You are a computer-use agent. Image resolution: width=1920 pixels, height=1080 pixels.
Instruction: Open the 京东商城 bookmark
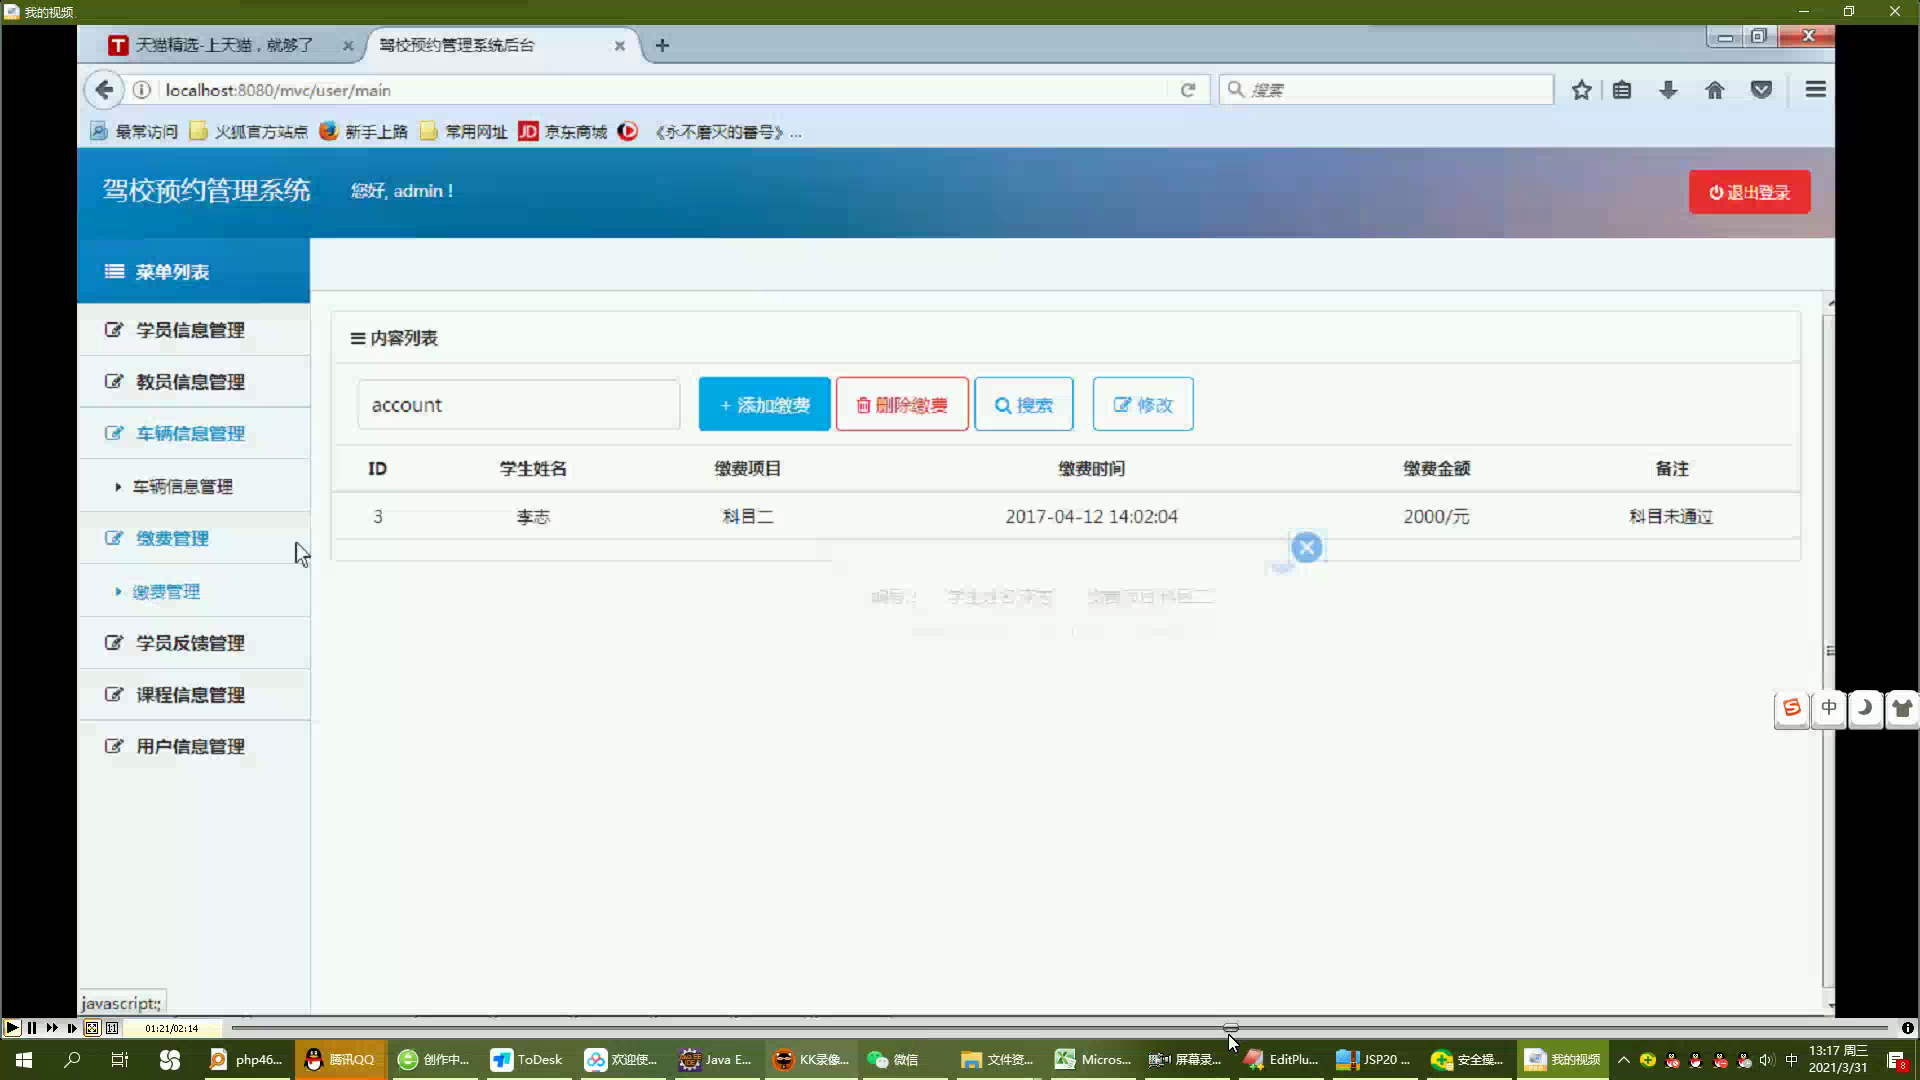562,132
